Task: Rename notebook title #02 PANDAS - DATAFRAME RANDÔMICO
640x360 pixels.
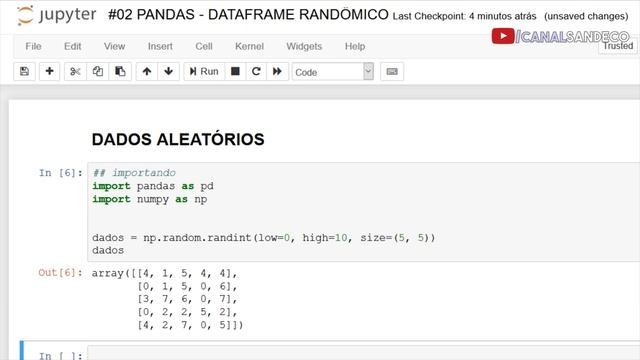Action: pyautogui.click(x=248, y=15)
